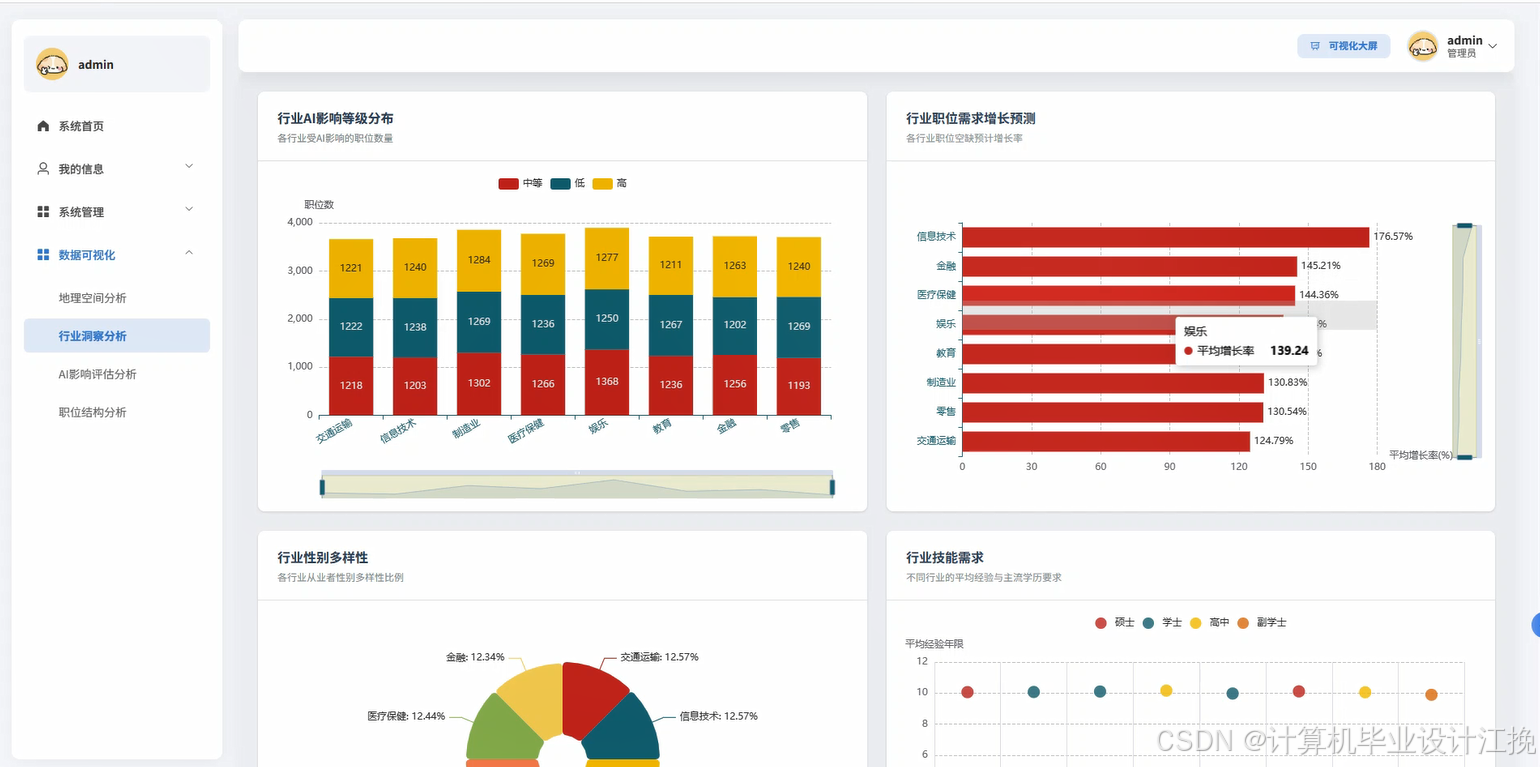Click the 娱乐 axis label in growth chart
Screen dimensions: 1540x767
(946, 324)
